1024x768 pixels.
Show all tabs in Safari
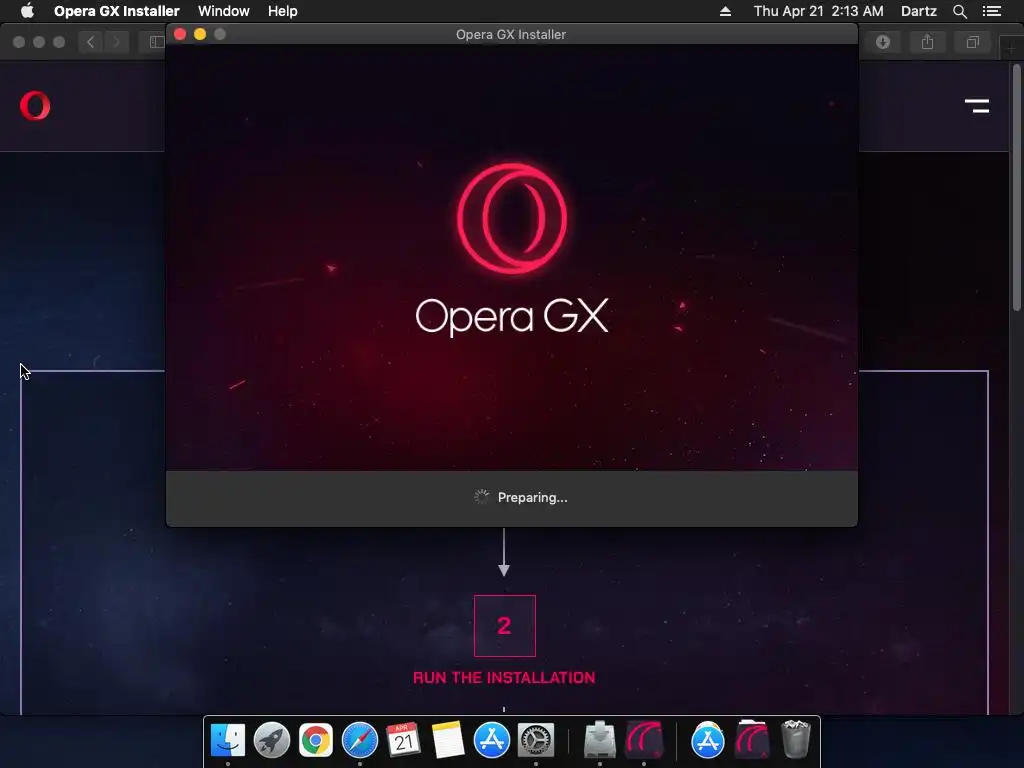coord(972,42)
